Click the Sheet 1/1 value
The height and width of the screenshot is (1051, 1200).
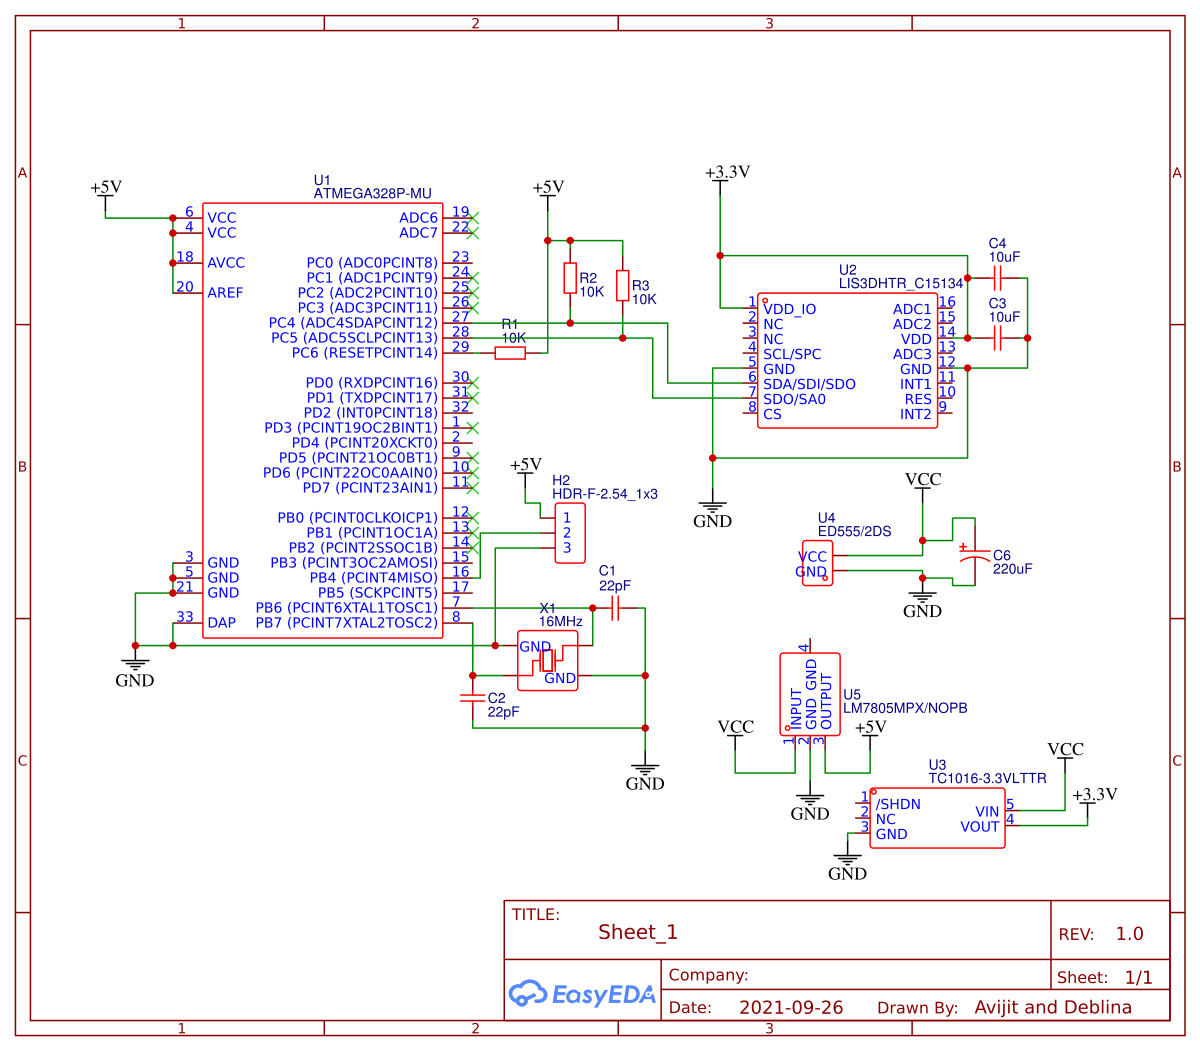[x=1138, y=978]
